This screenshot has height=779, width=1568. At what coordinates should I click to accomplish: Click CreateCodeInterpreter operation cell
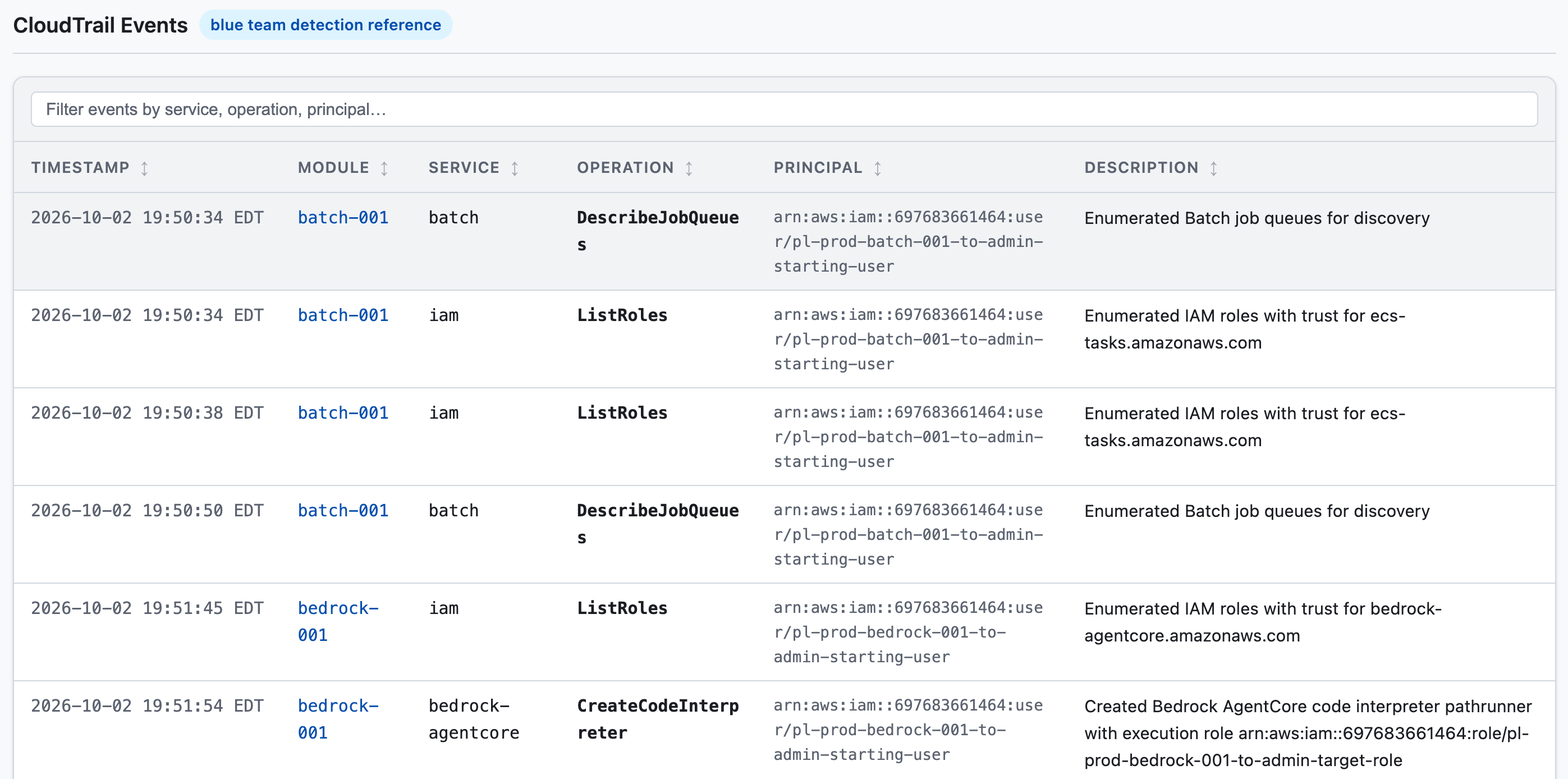pyautogui.click(x=658, y=719)
